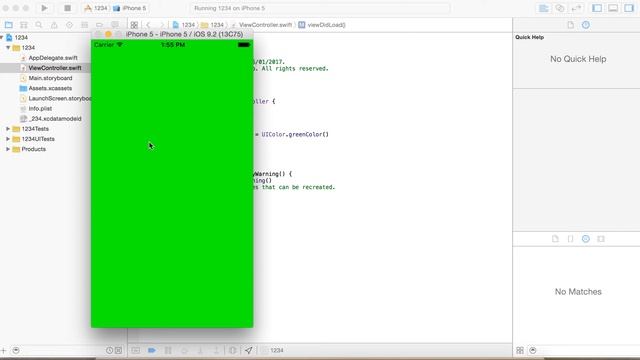
Task: Filter by source-controlled files
Action: pyautogui.click(x=118, y=350)
